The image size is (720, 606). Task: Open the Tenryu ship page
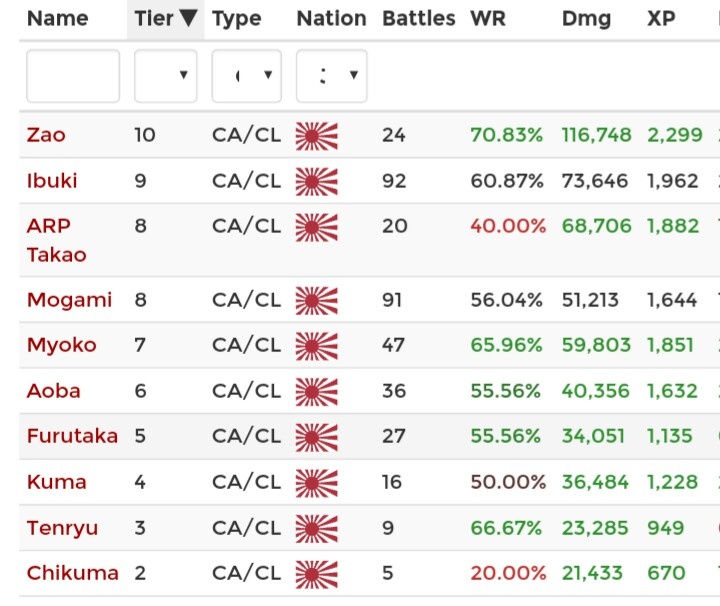(62, 528)
